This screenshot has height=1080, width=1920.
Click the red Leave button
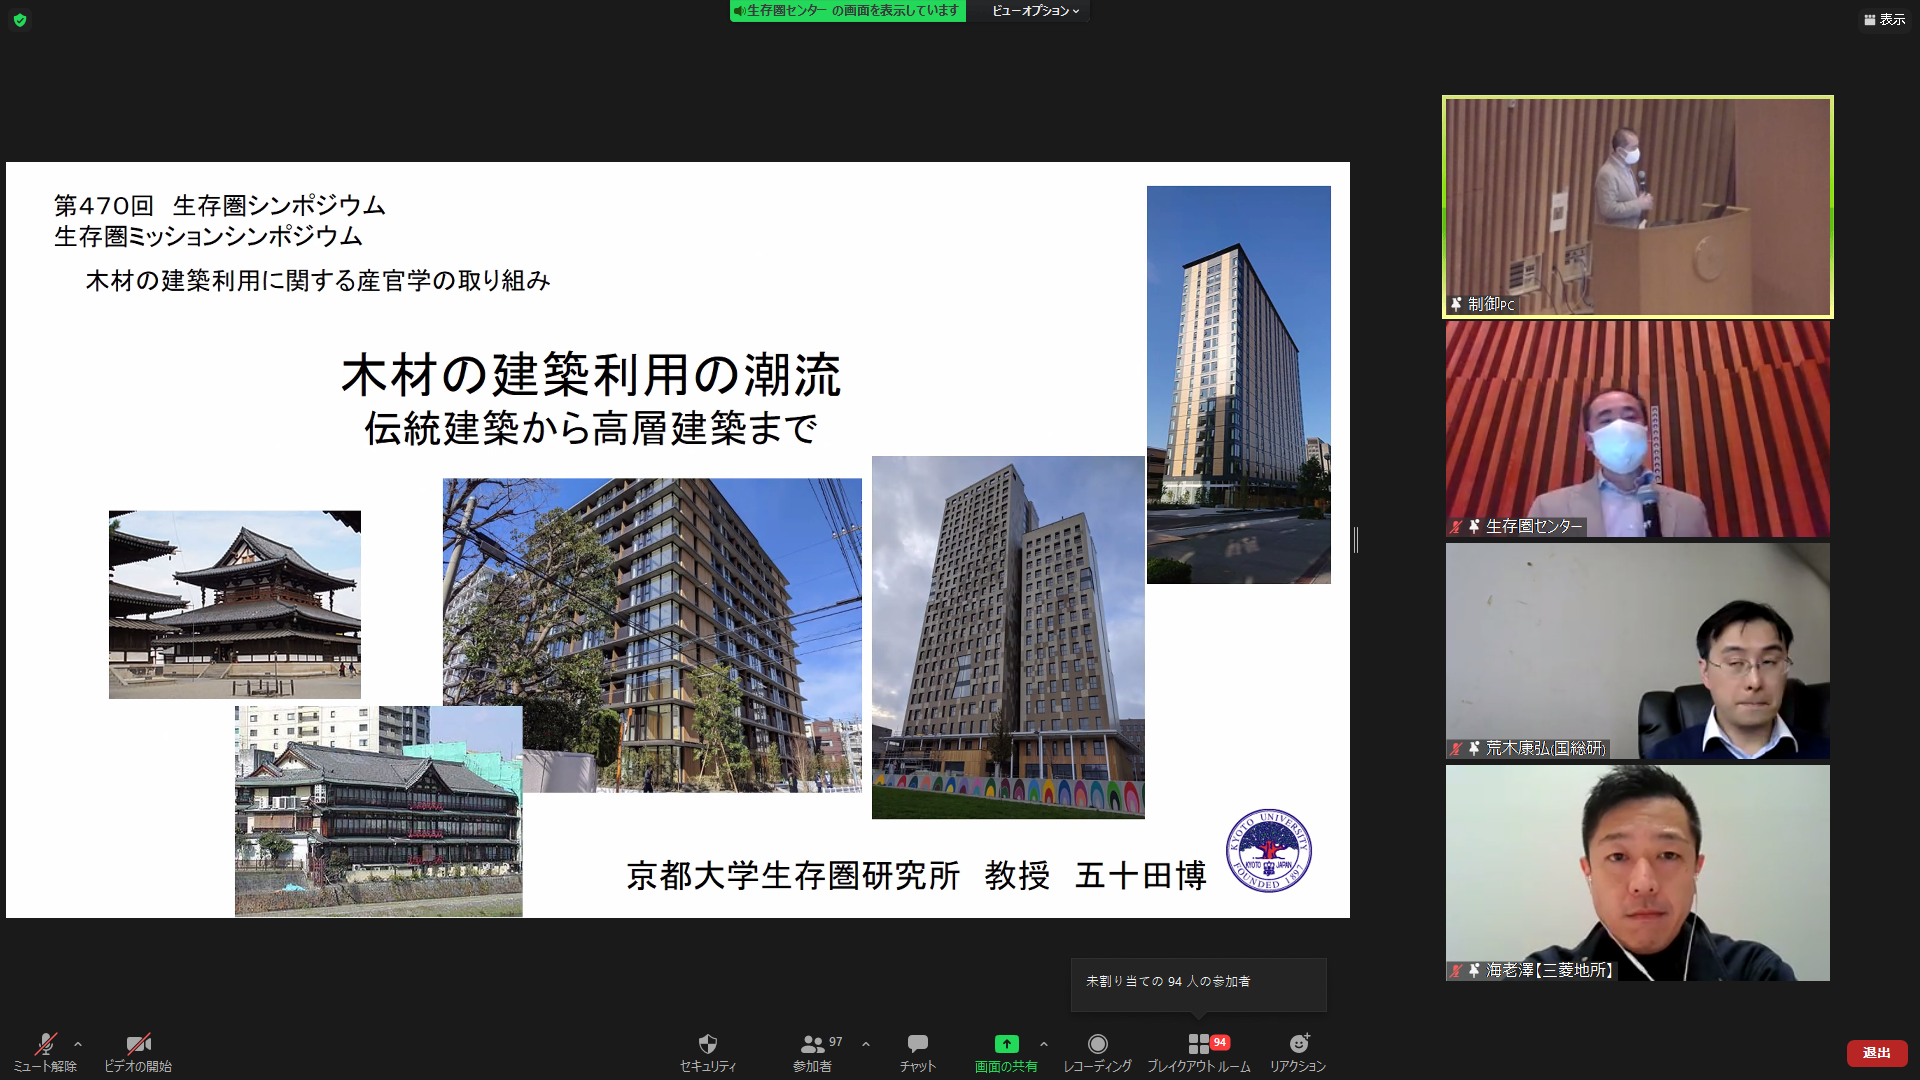coord(1876,1053)
